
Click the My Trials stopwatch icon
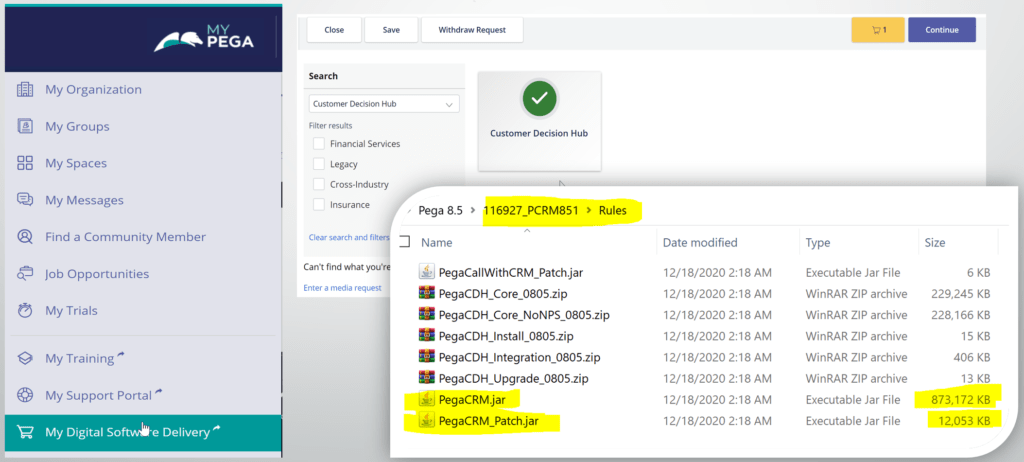(25, 310)
